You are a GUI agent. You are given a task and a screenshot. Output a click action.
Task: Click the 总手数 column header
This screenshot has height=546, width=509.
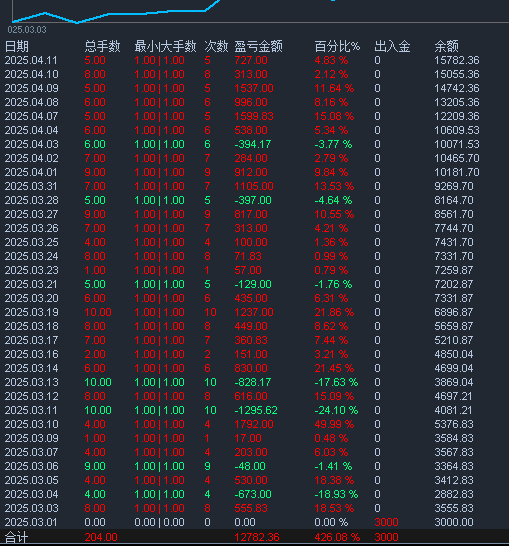tap(102, 46)
